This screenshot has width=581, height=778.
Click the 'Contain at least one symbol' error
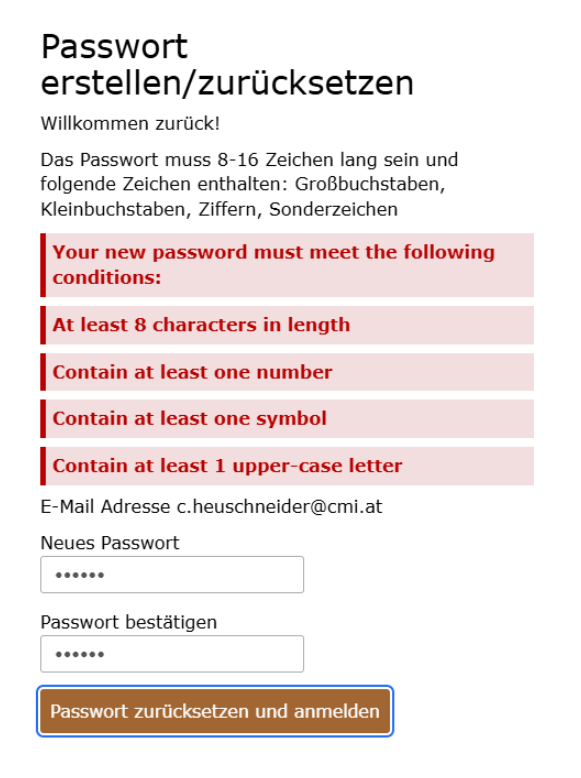287,419
